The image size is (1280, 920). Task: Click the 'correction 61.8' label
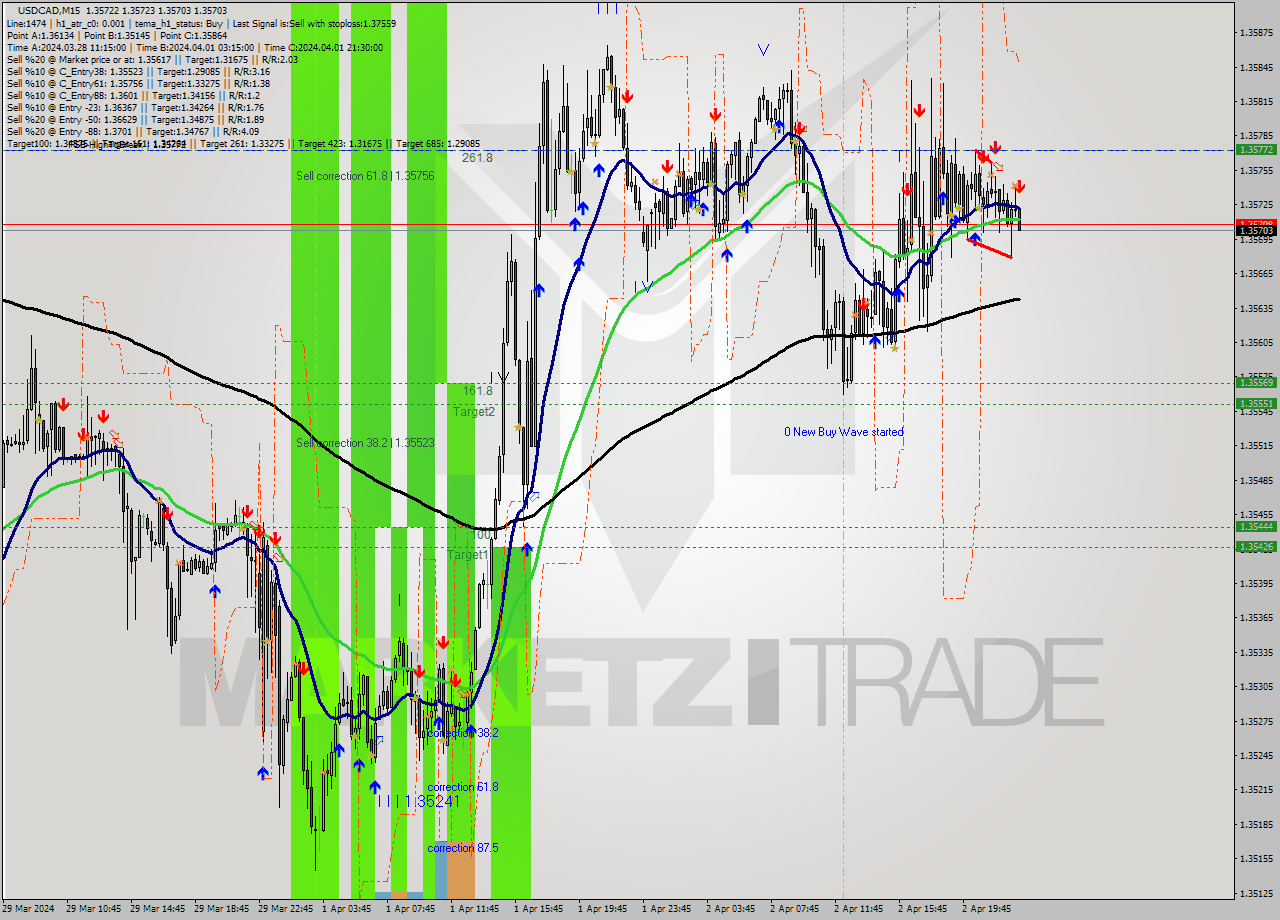pos(463,787)
